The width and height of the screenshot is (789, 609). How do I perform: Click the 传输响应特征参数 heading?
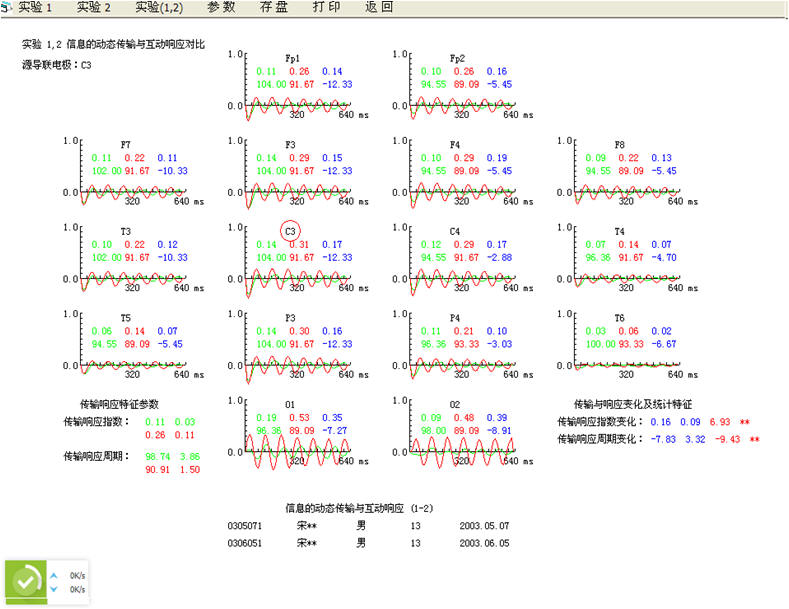[x=119, y=404]
